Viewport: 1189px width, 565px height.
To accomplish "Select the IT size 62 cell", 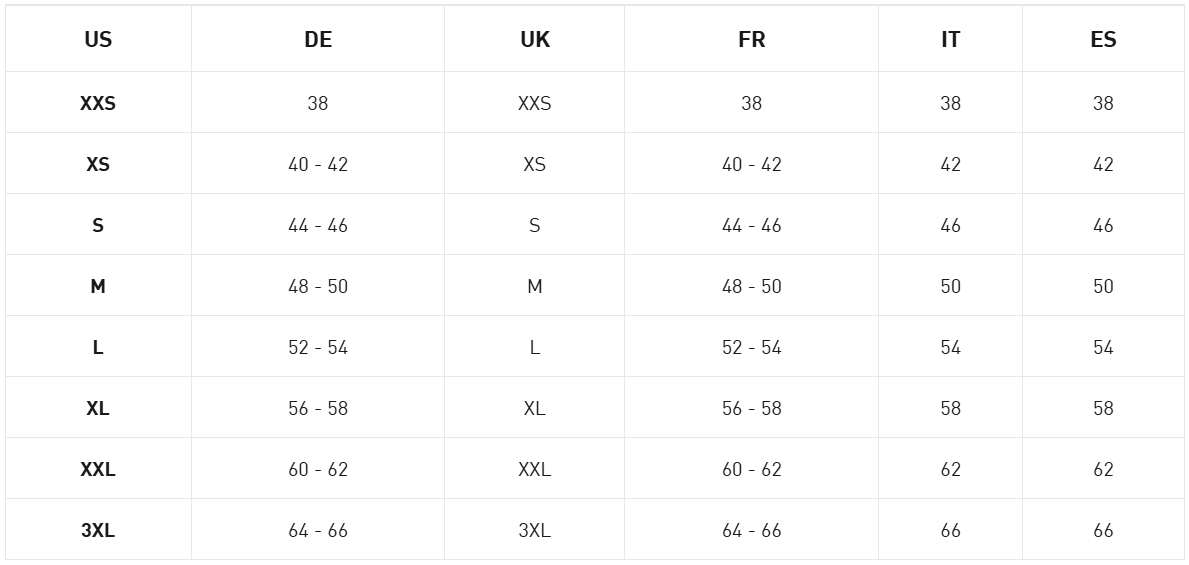I will pyautogui.click(x=950, y=469).
